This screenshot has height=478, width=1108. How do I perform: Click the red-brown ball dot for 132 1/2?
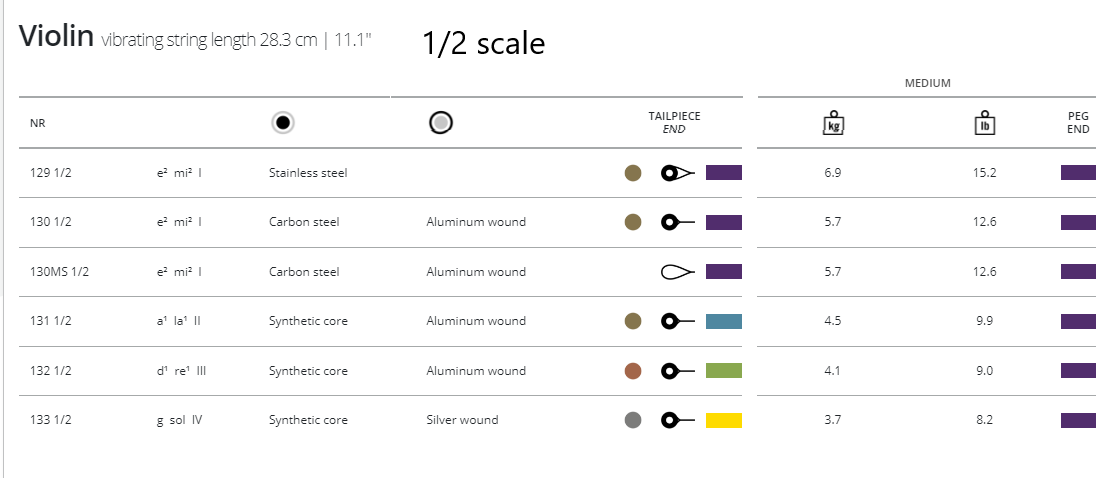click(632, 371)
